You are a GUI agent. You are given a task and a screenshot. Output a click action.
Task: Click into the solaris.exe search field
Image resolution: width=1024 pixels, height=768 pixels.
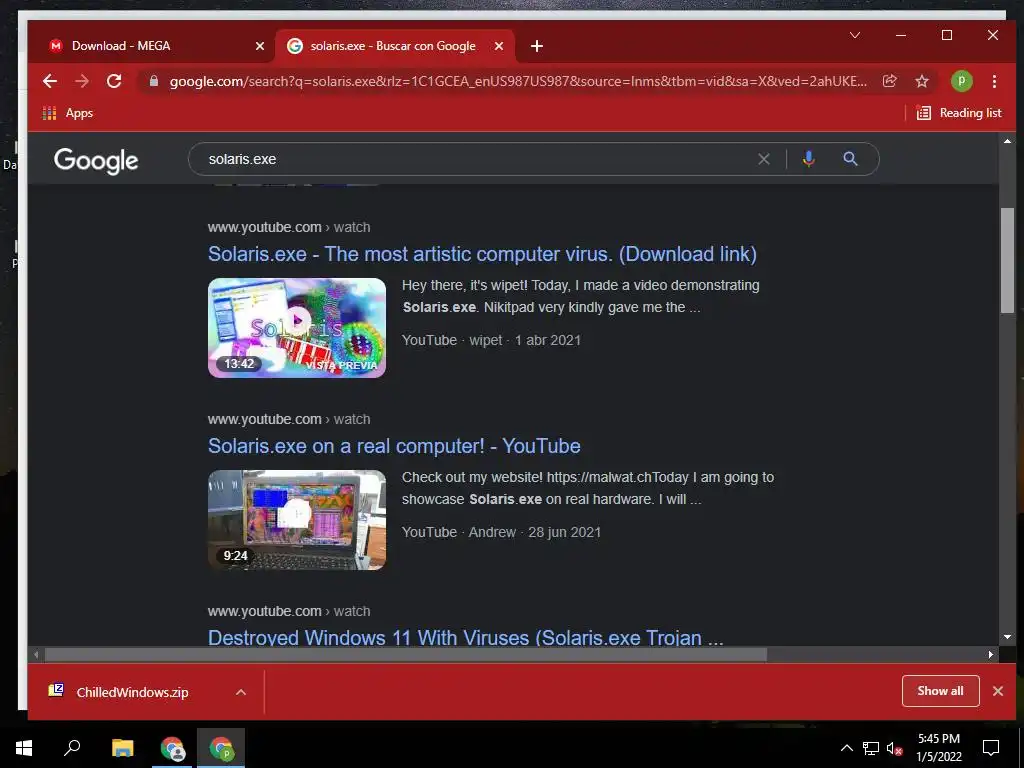click(477, 159)
